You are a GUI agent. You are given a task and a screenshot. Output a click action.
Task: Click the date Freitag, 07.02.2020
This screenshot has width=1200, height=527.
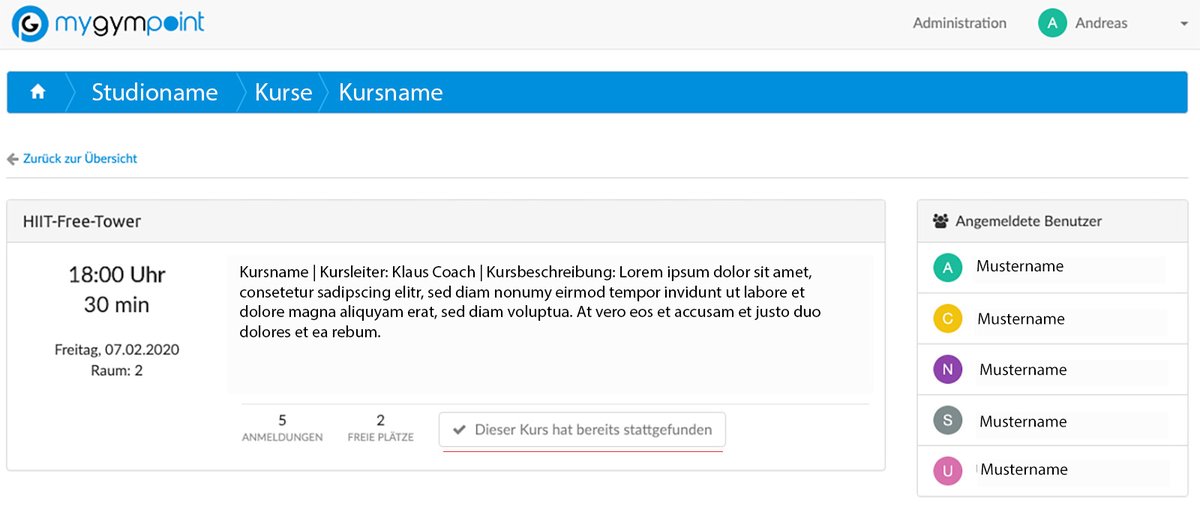coord(117,351)
